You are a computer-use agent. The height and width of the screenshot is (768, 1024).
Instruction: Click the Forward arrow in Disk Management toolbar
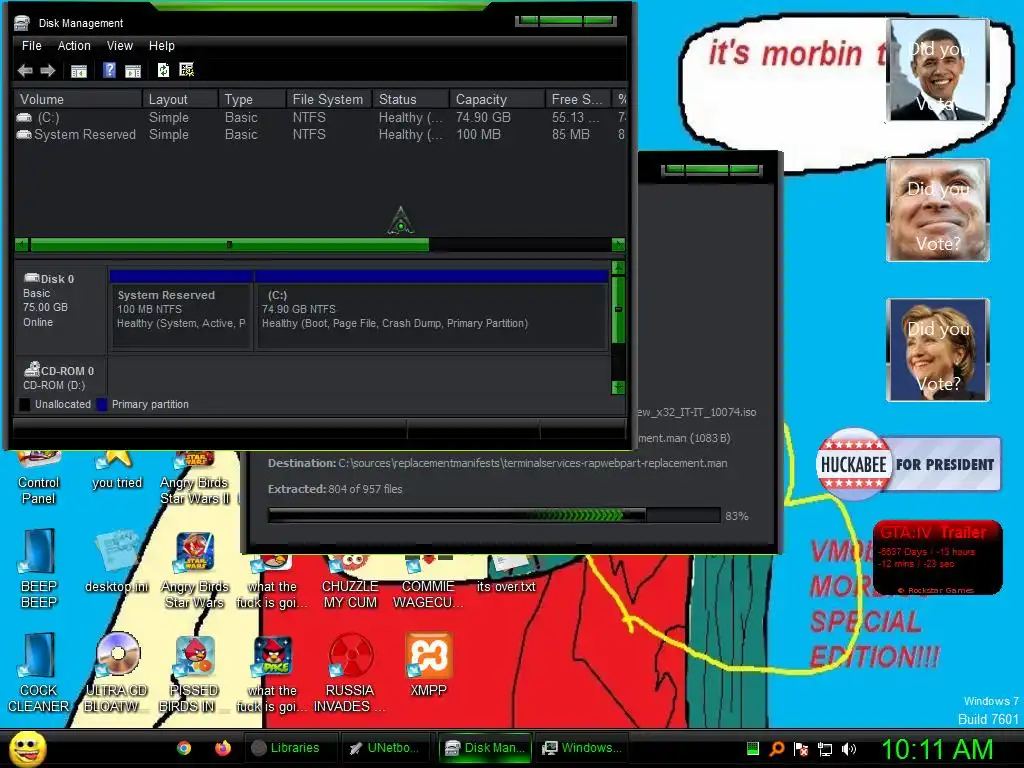pos(48,71)
